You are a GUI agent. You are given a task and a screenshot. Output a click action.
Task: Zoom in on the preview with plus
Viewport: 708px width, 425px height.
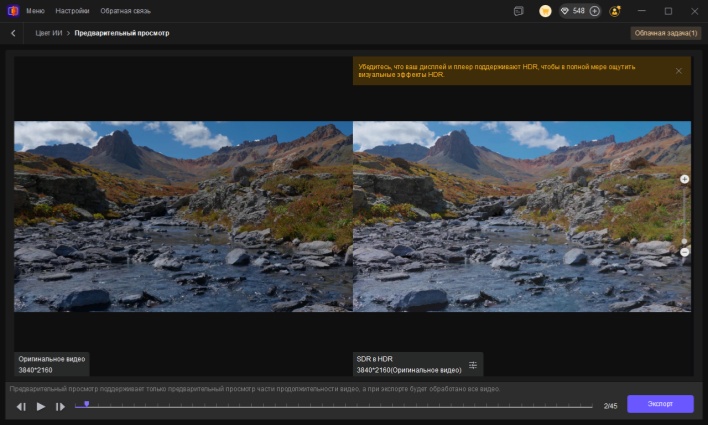tap(684, 179)
